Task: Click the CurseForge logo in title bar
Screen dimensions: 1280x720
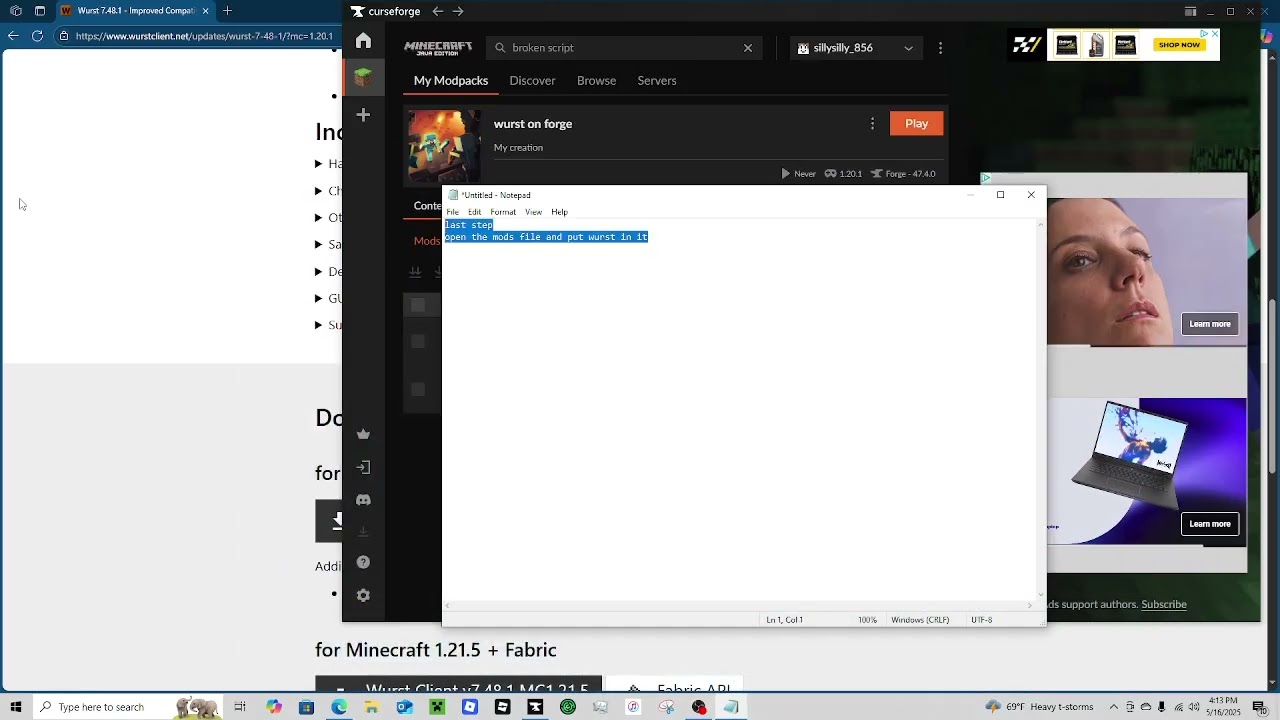Action: [385, 11]
